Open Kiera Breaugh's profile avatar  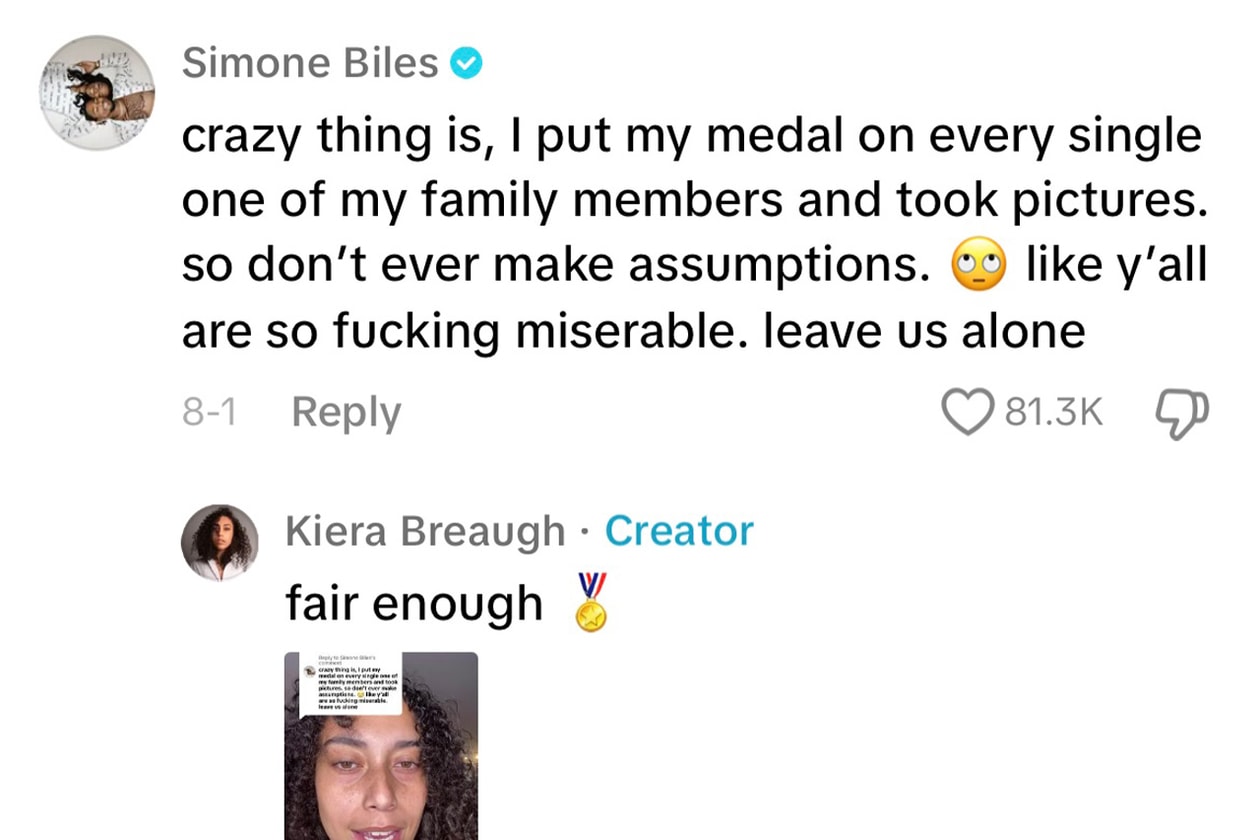[x=220, y=543]
